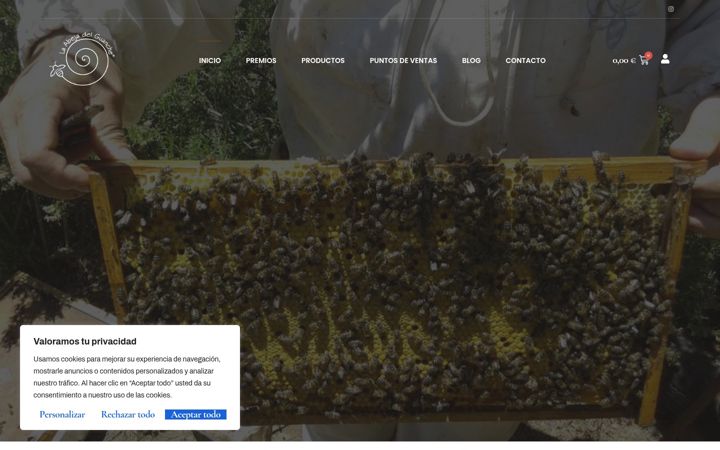
Task: Accept all cookies with Aceptar todo
Action: pos(196,414)
